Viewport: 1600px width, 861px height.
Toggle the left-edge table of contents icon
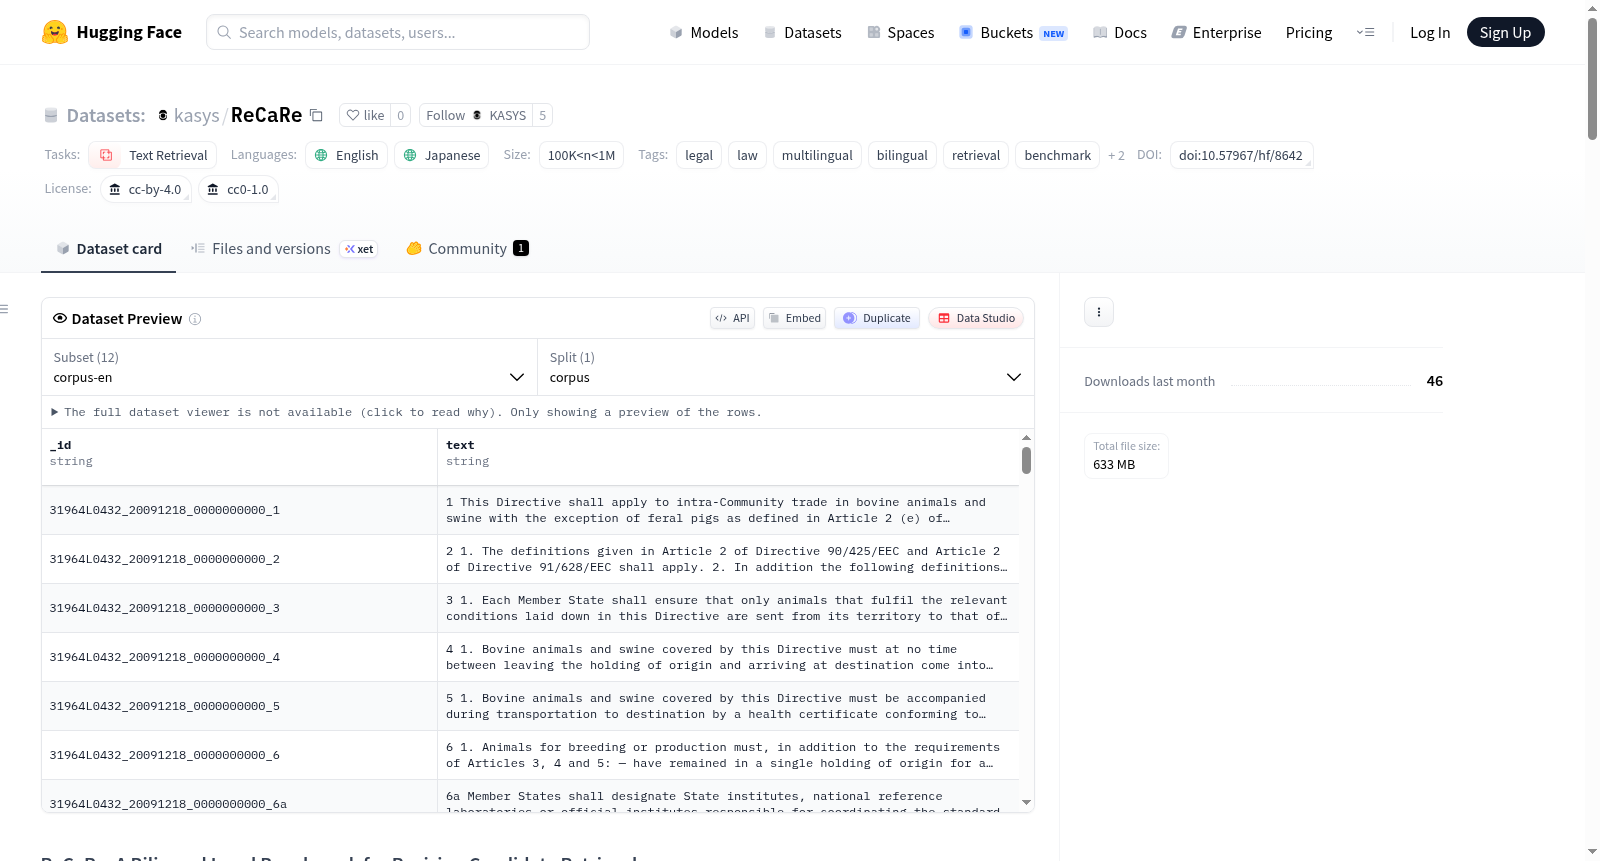4,309
